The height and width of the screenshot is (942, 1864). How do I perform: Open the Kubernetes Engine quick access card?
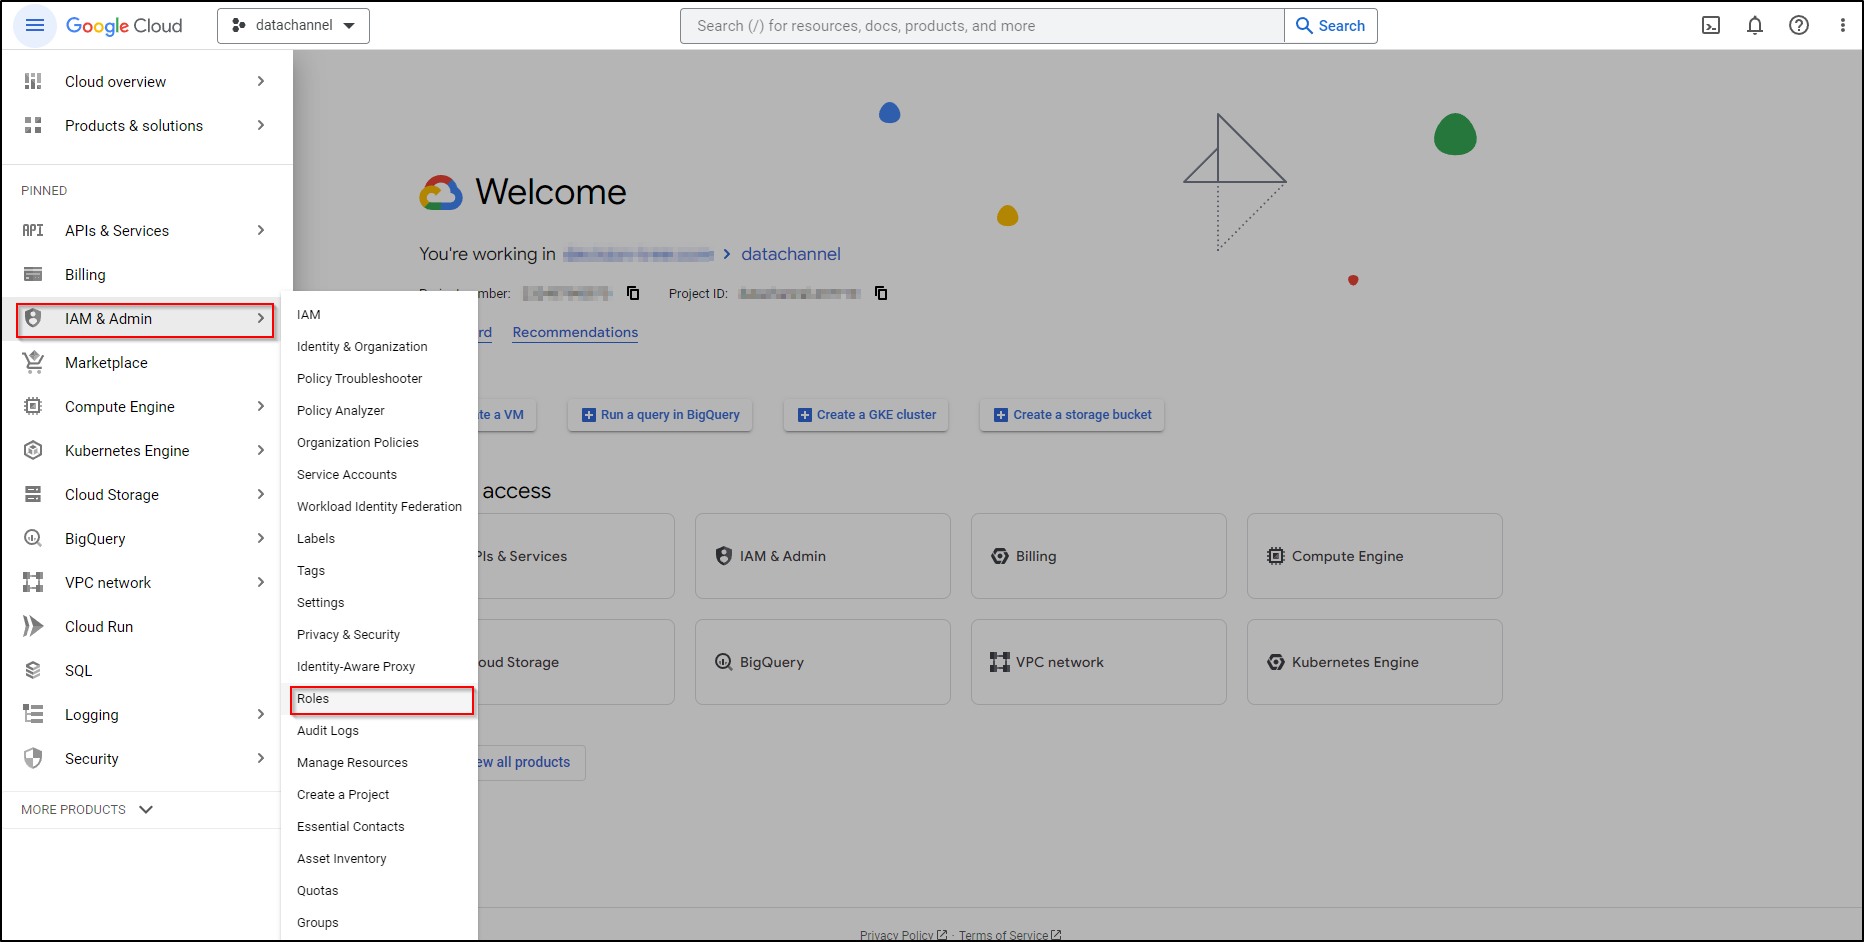click(1375, 662)
